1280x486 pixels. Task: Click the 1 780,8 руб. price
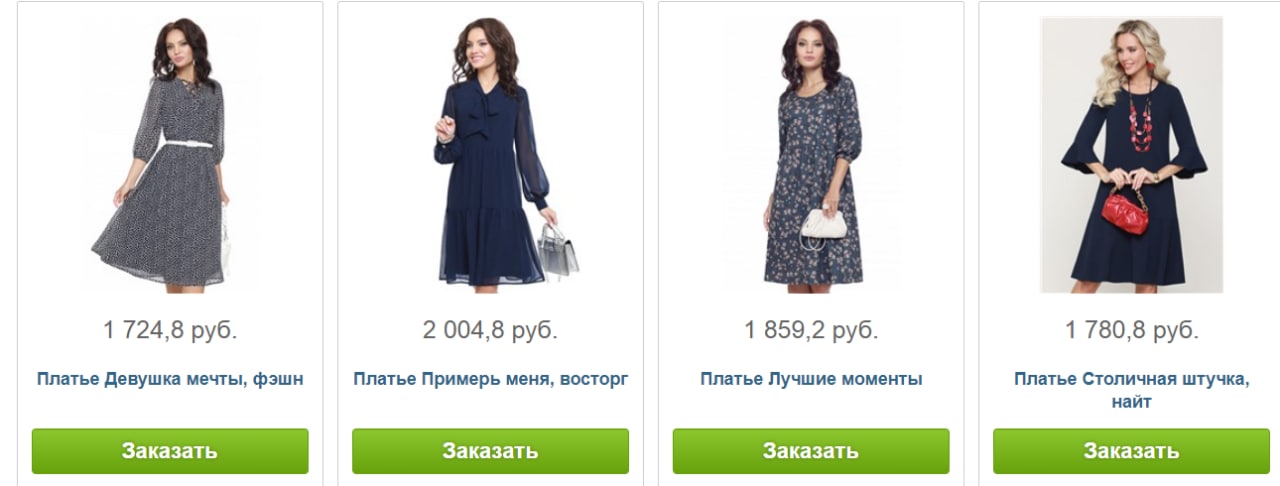(1131, 330)
